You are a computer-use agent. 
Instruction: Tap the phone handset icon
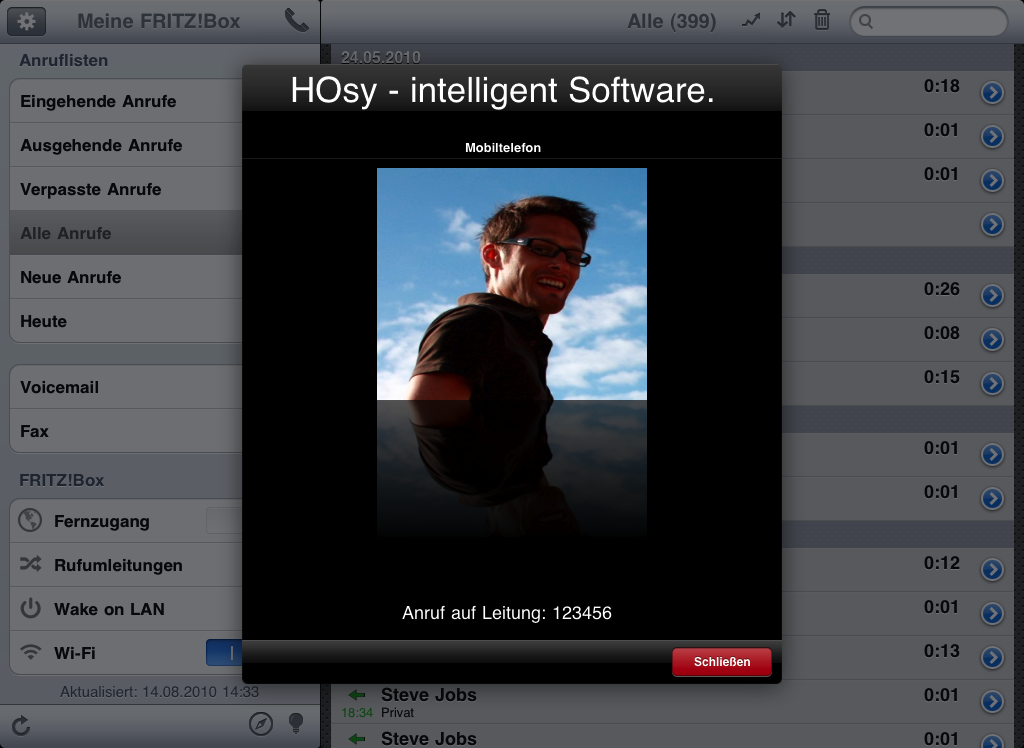point(296,20)
